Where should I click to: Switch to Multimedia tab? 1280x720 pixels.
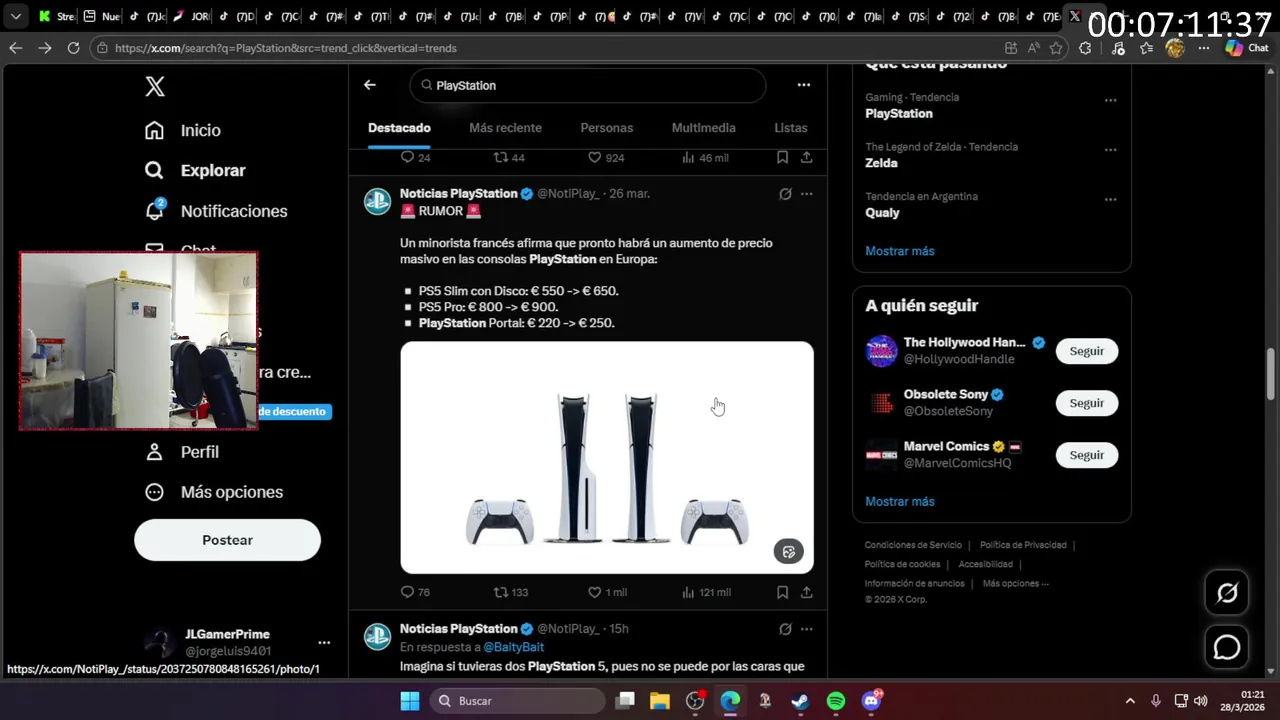coord(703,128)
